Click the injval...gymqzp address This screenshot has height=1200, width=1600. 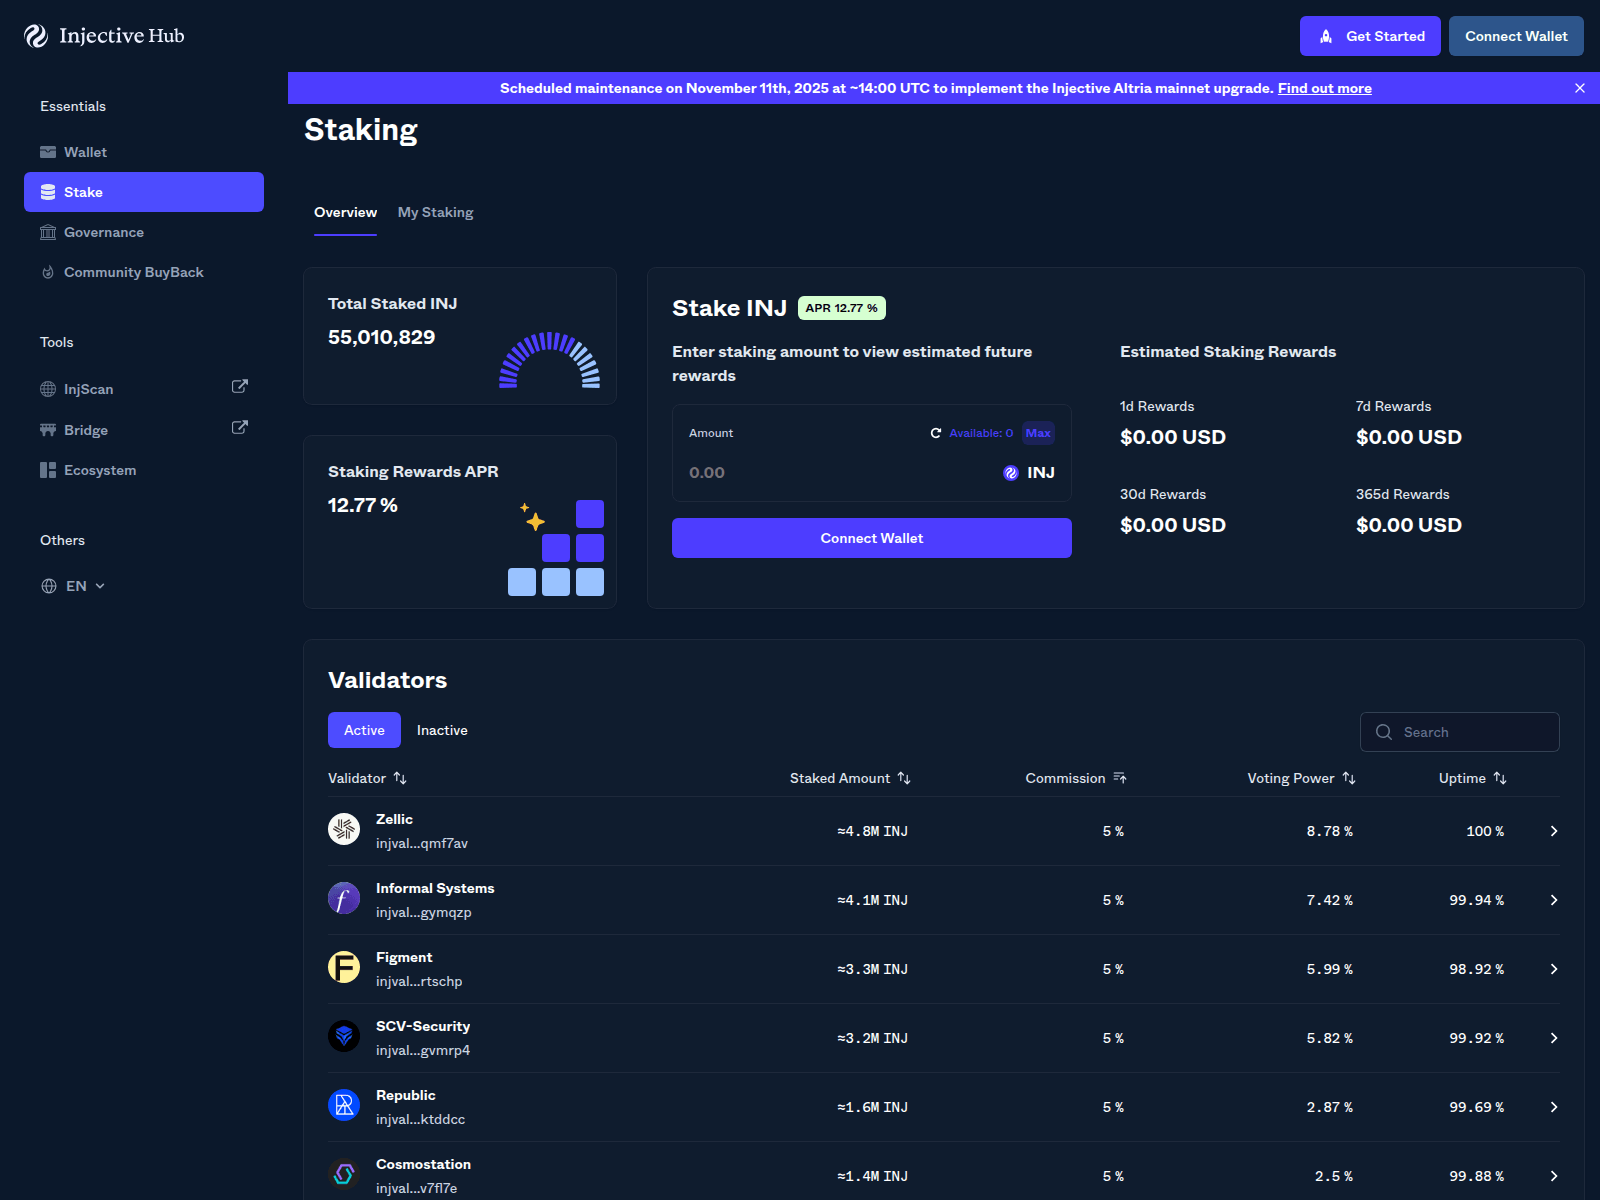point(423,912)
